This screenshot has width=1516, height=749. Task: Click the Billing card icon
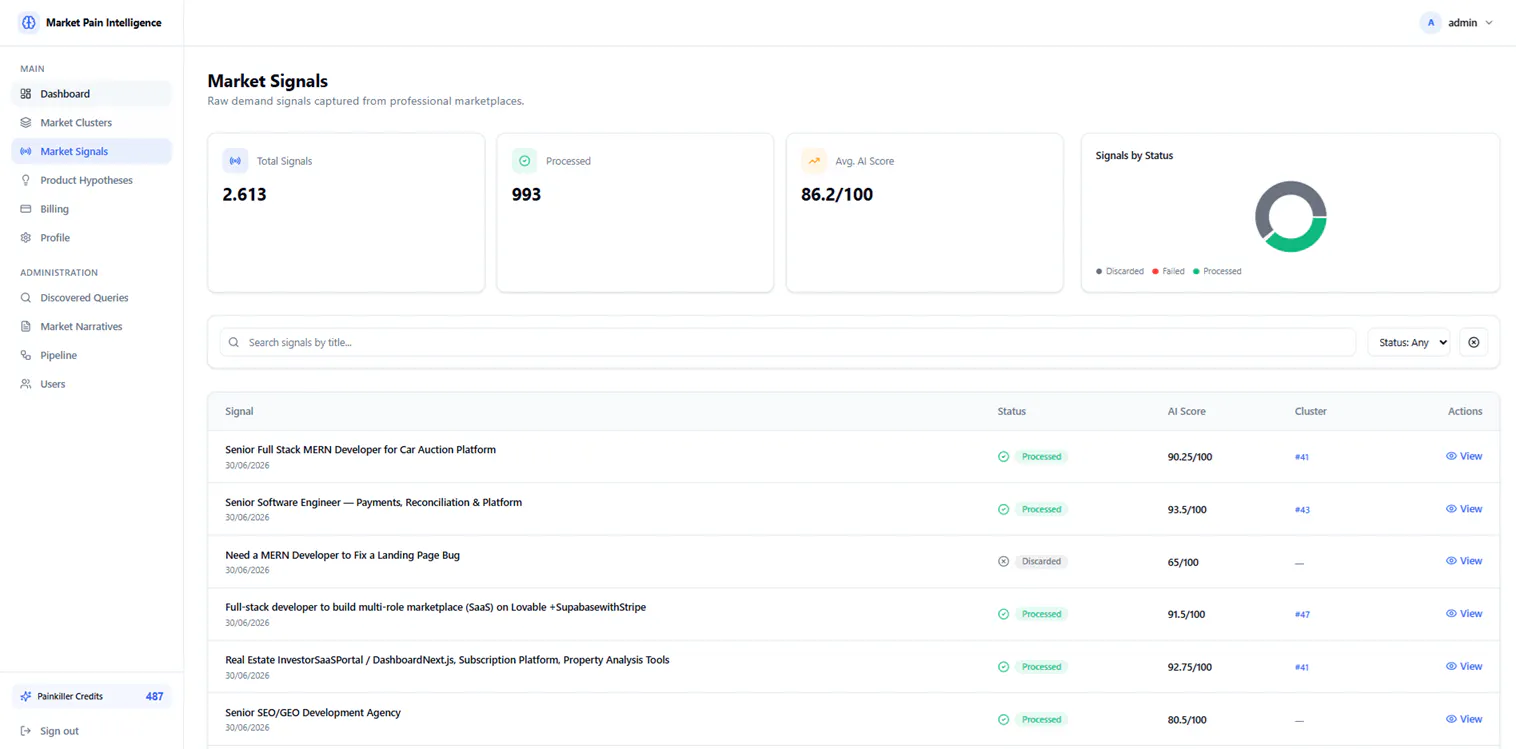[x=26, y=209]
